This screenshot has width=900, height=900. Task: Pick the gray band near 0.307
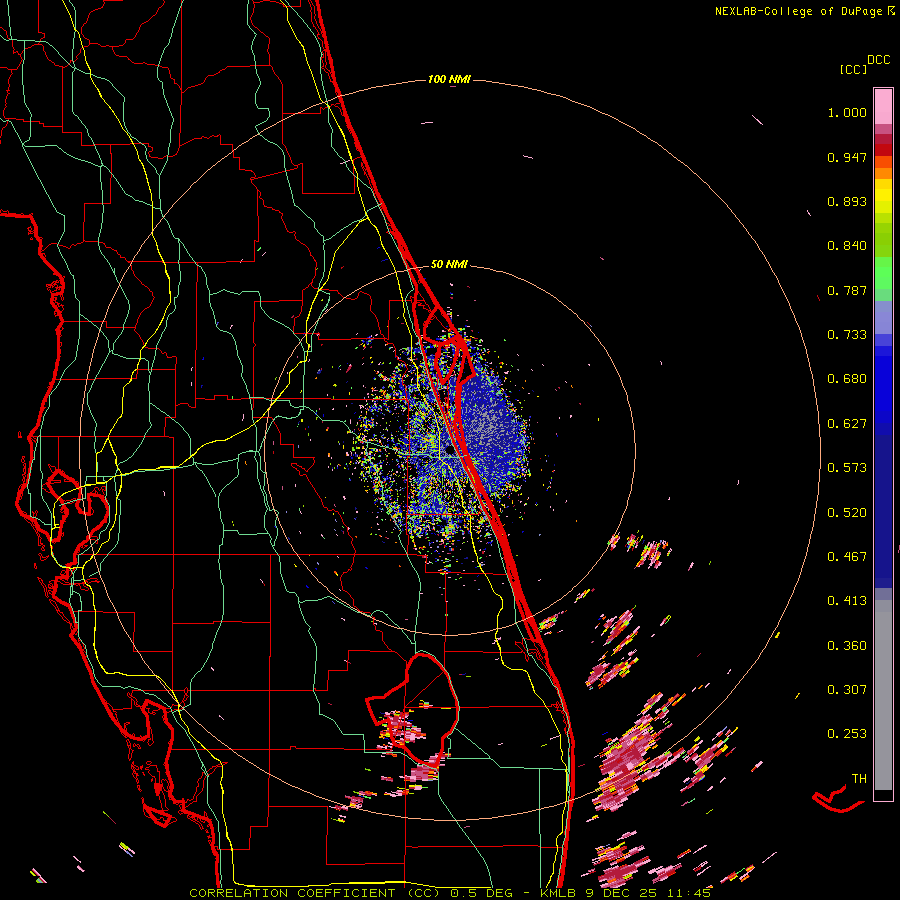[883, 695]
